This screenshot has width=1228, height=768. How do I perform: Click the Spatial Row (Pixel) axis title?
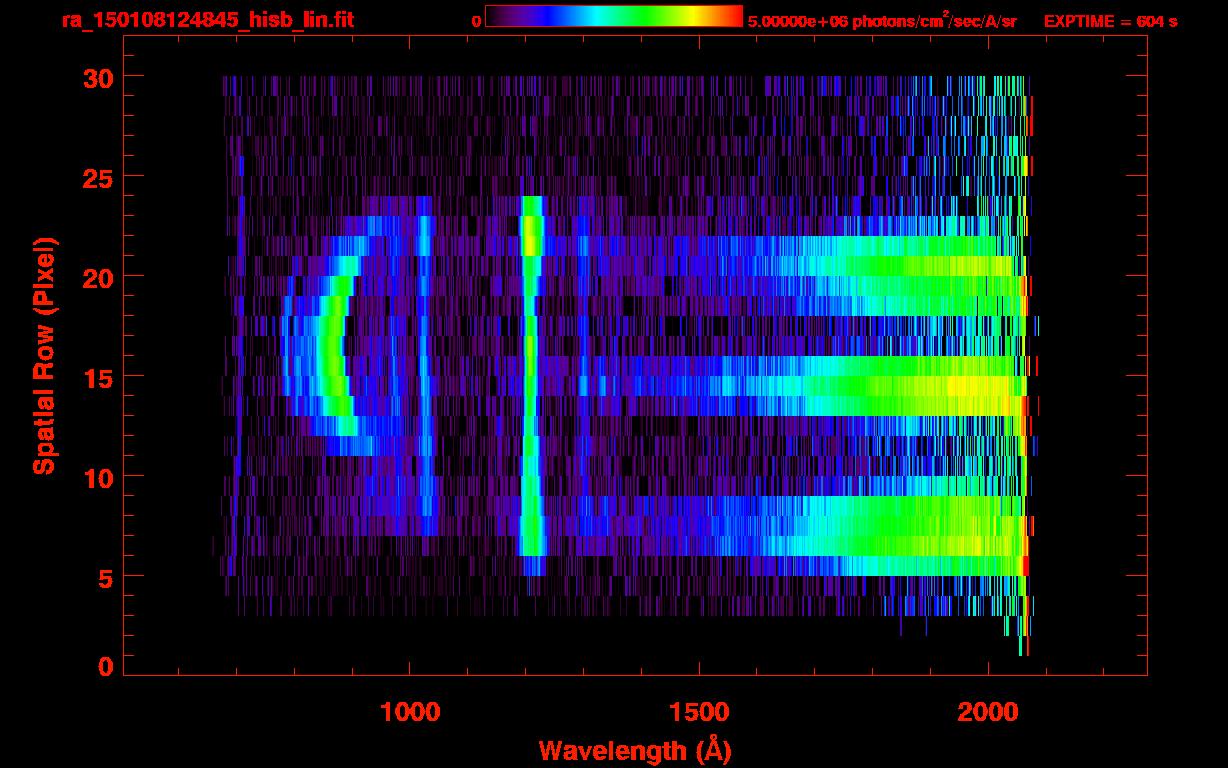pyautogui.click(x=45, y=355)
